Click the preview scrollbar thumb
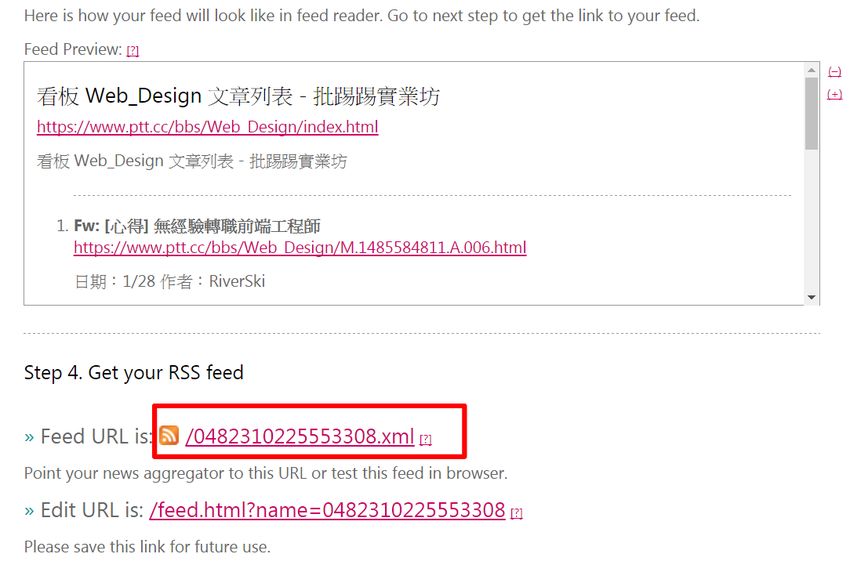850x572 pixels. click(811, 113)
